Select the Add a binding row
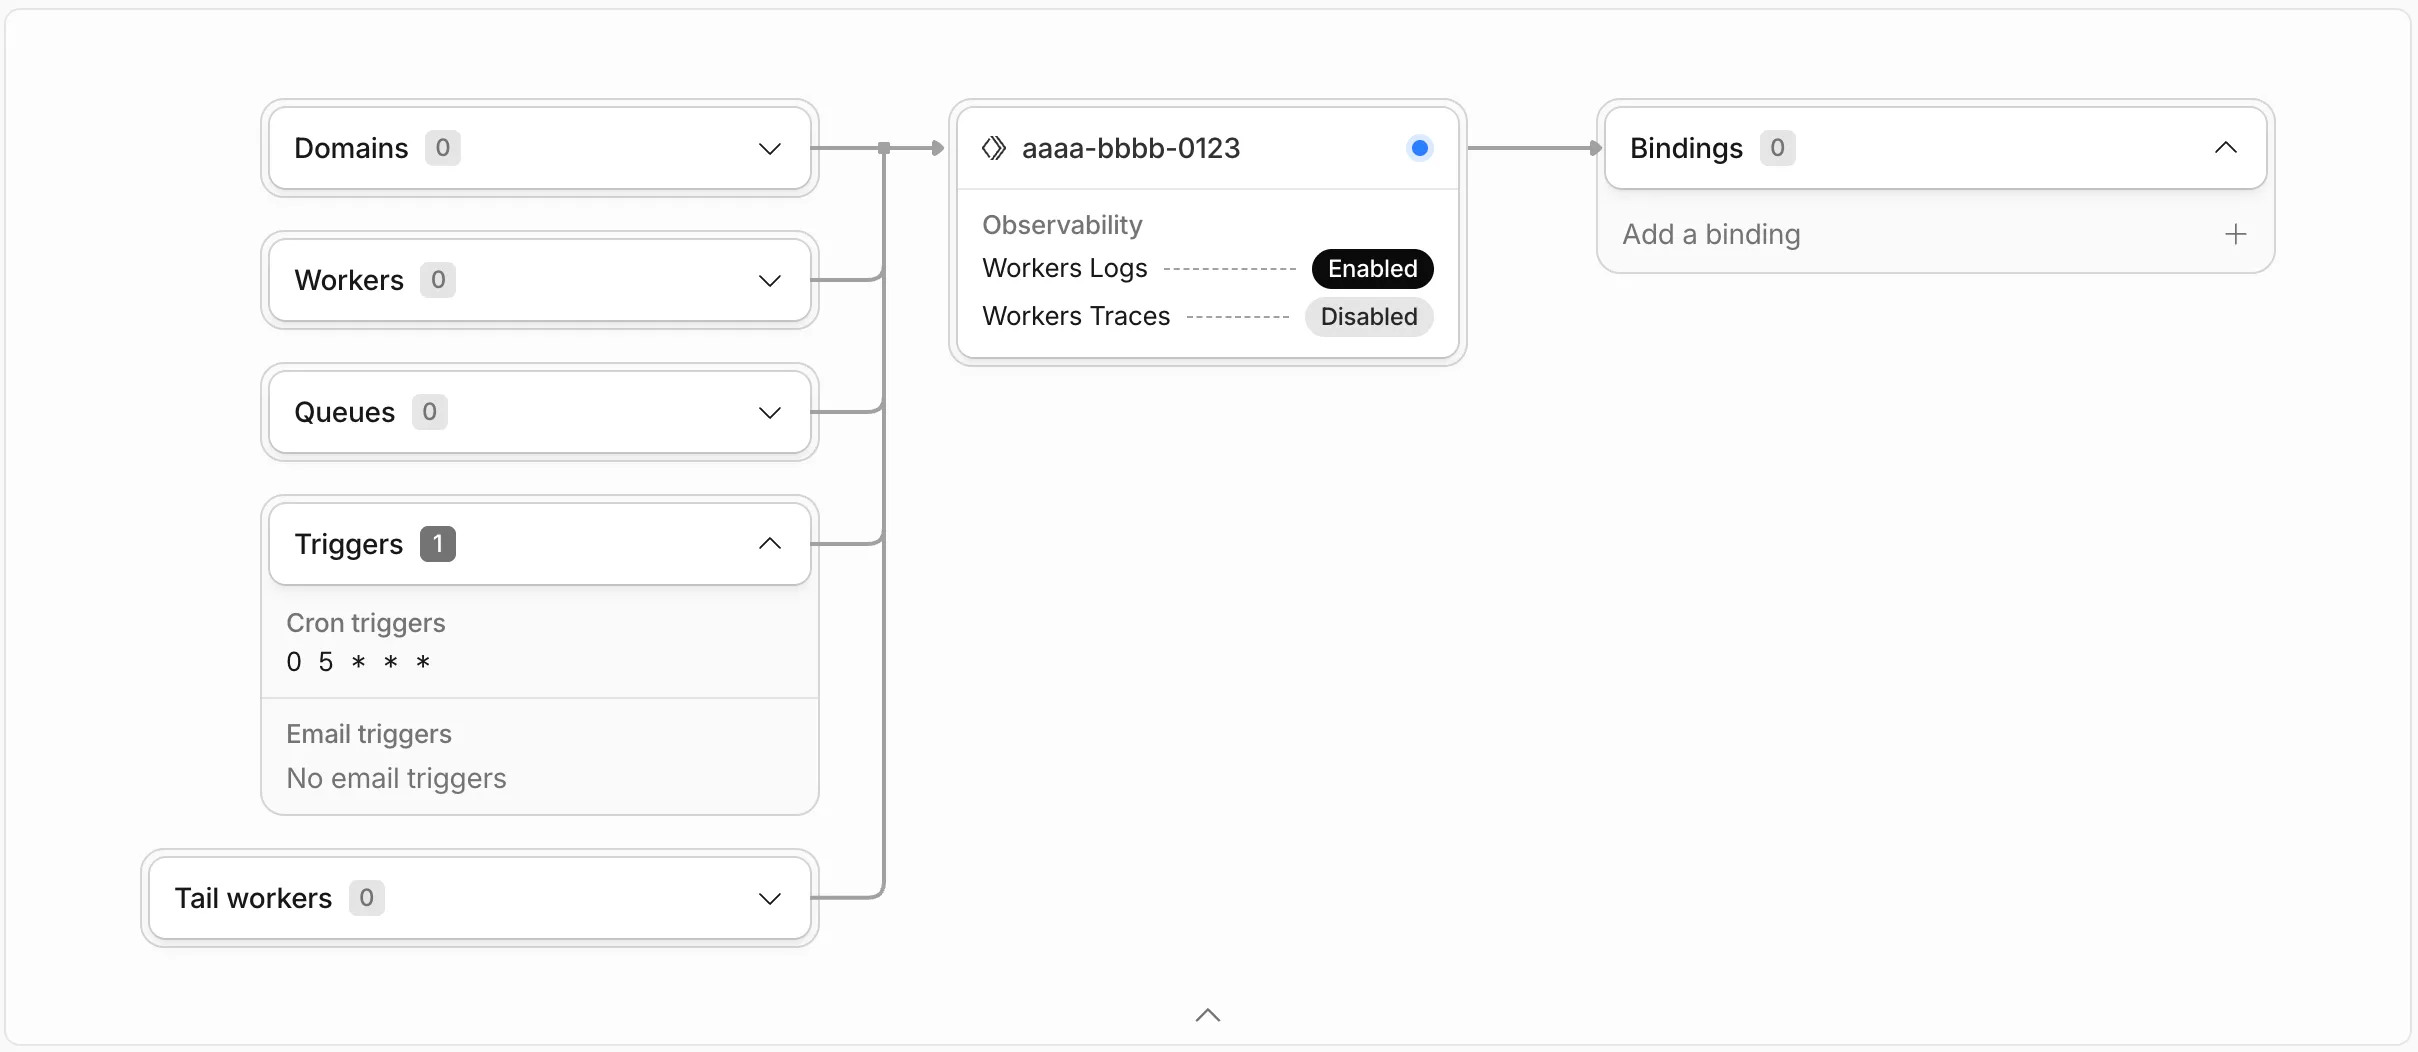 tap(1935, 234)
